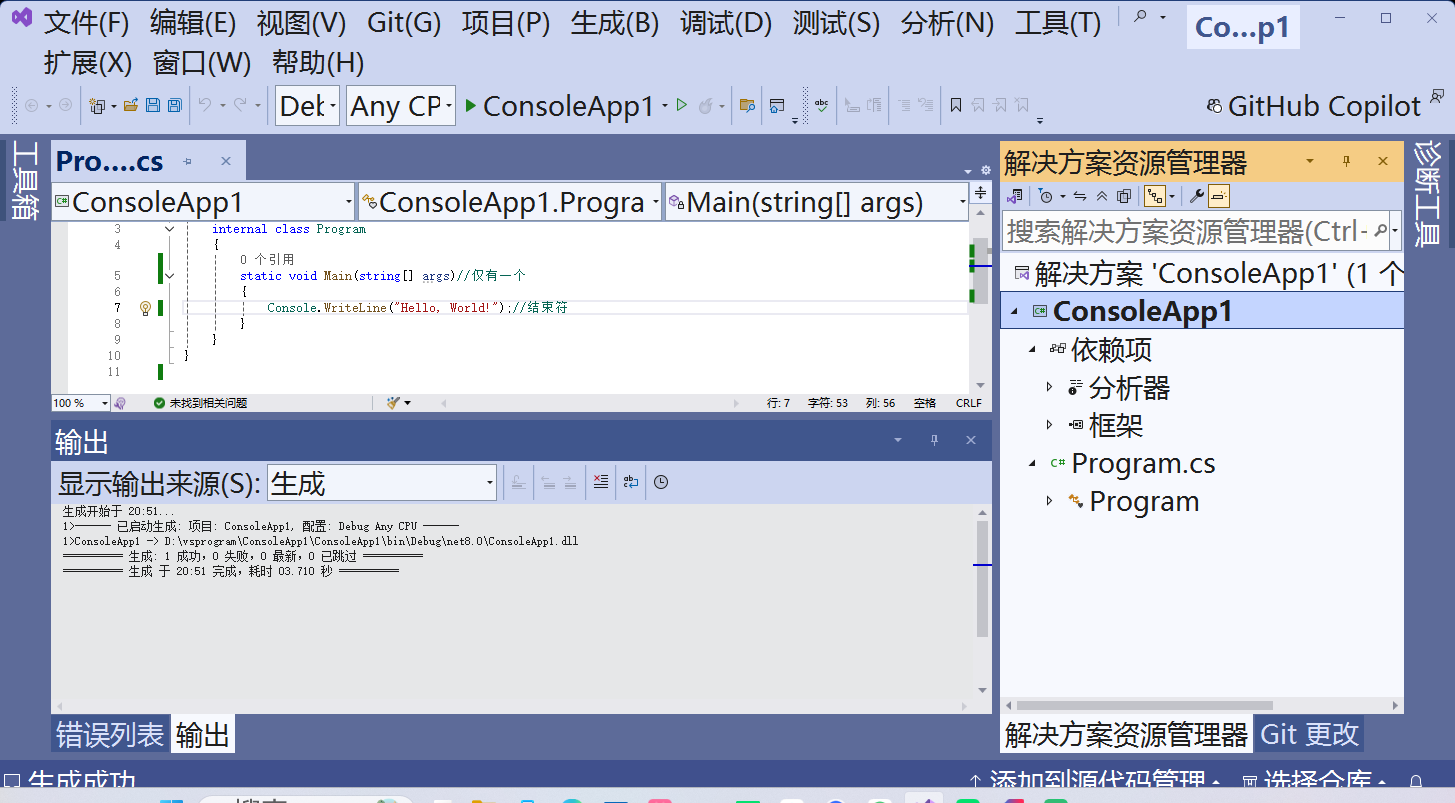Open the 帮助(H) menu

[318, 63]
